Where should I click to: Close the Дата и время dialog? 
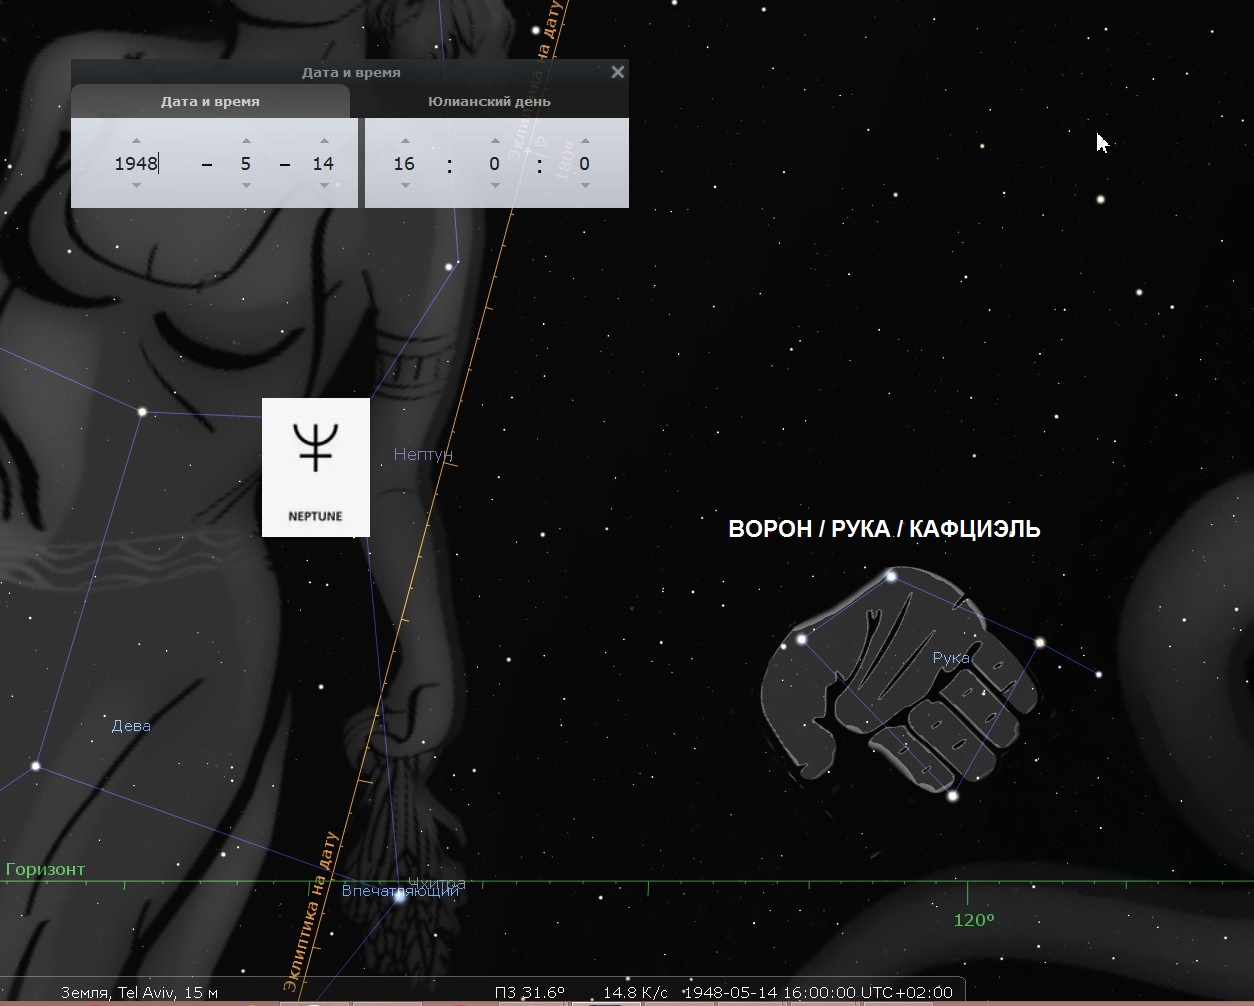[617, 72]
